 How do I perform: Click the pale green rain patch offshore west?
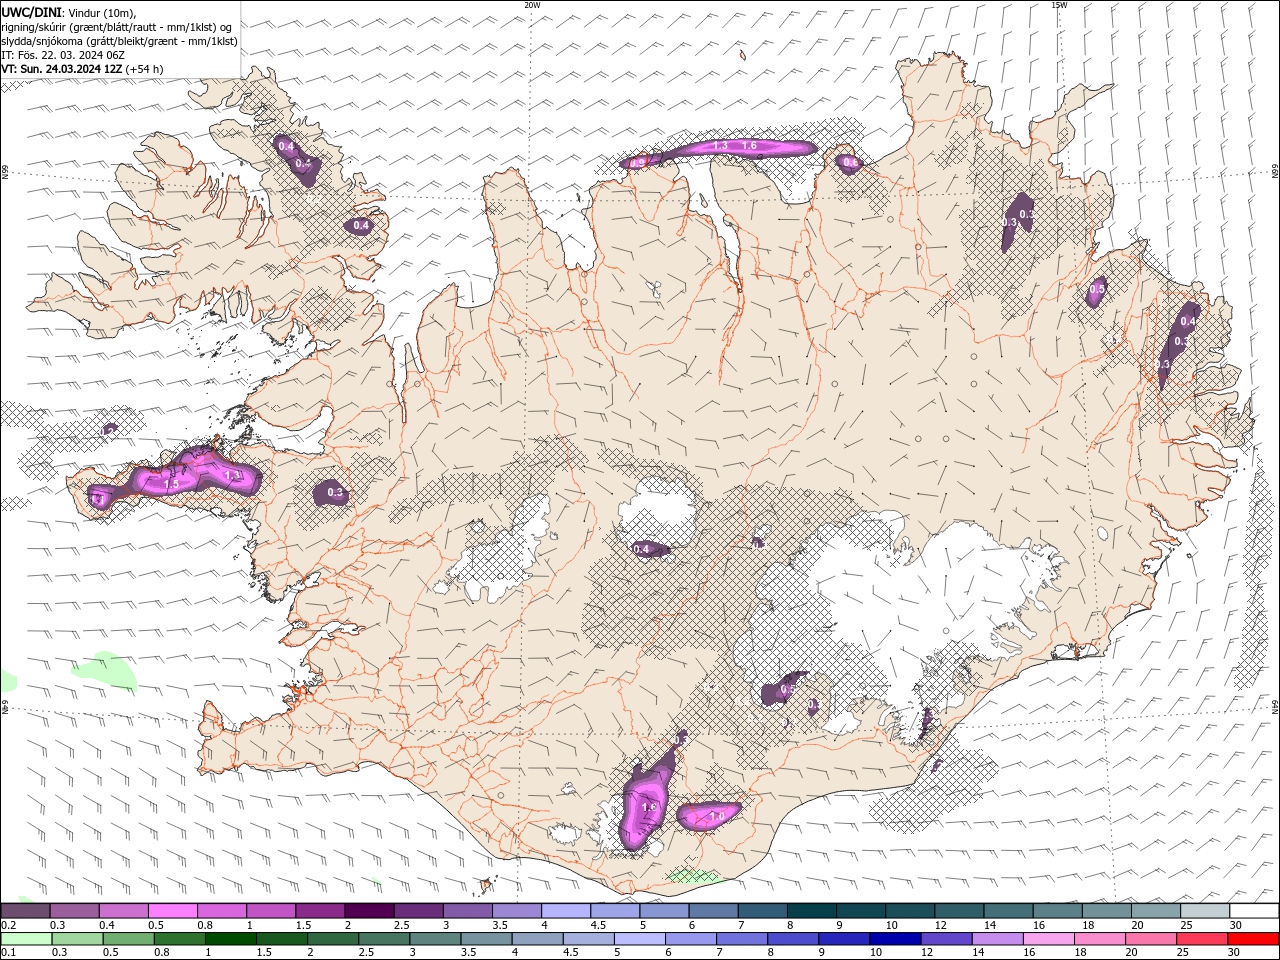click(103, 670)
